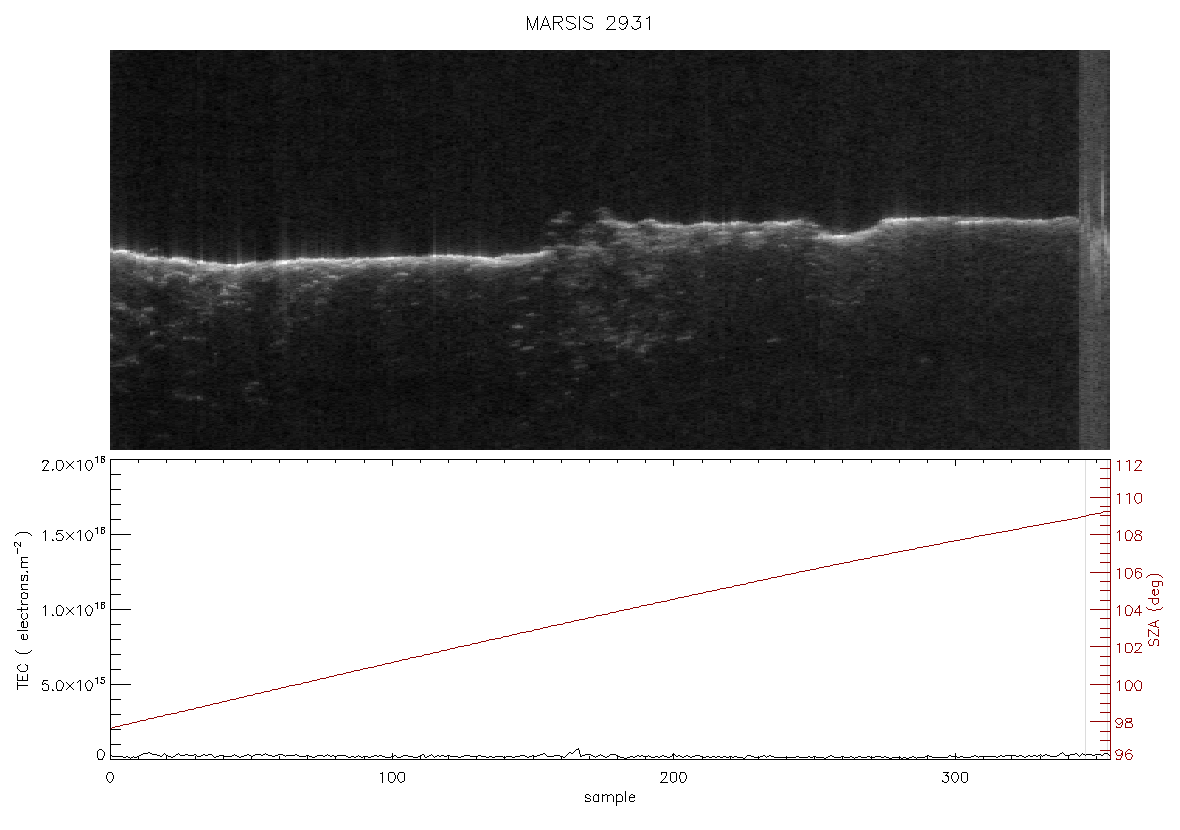
Task: Click the gray noise band at radargram's right edge
Action: [x=1094, y=250]
